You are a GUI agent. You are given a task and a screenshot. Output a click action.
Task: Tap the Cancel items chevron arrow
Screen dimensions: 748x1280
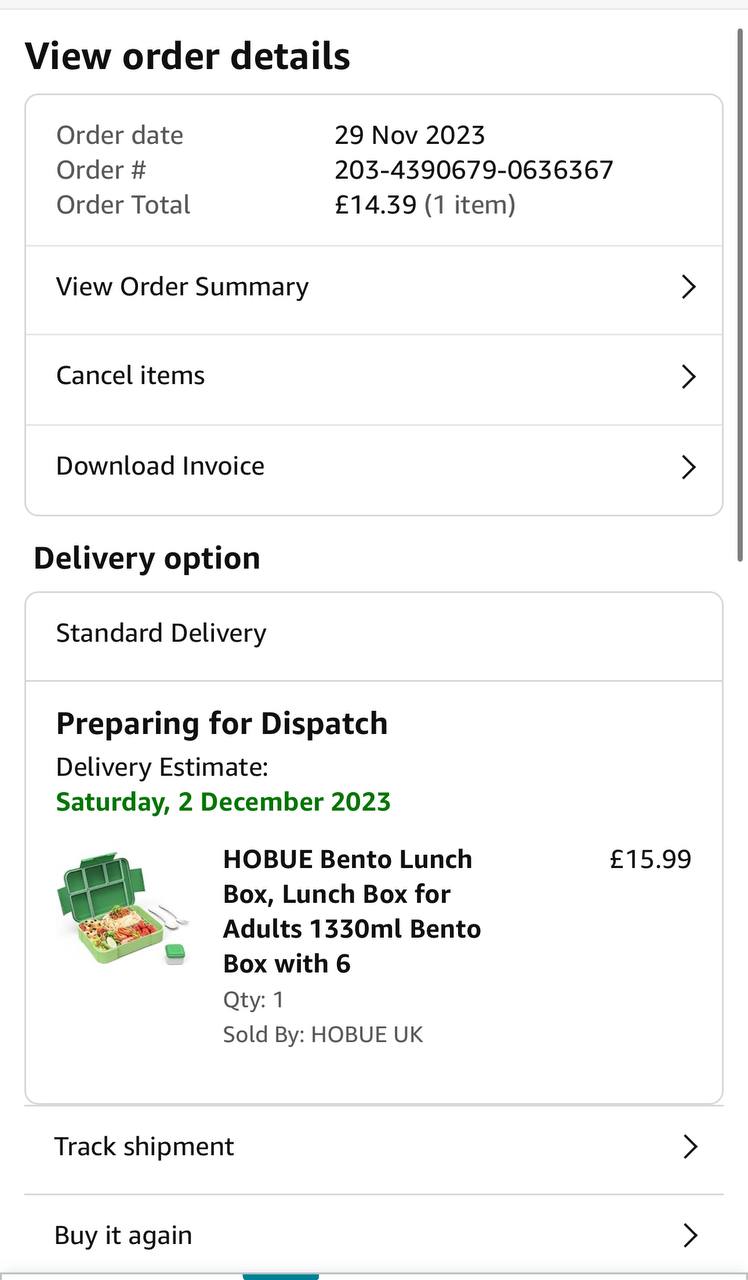(688, 376)
